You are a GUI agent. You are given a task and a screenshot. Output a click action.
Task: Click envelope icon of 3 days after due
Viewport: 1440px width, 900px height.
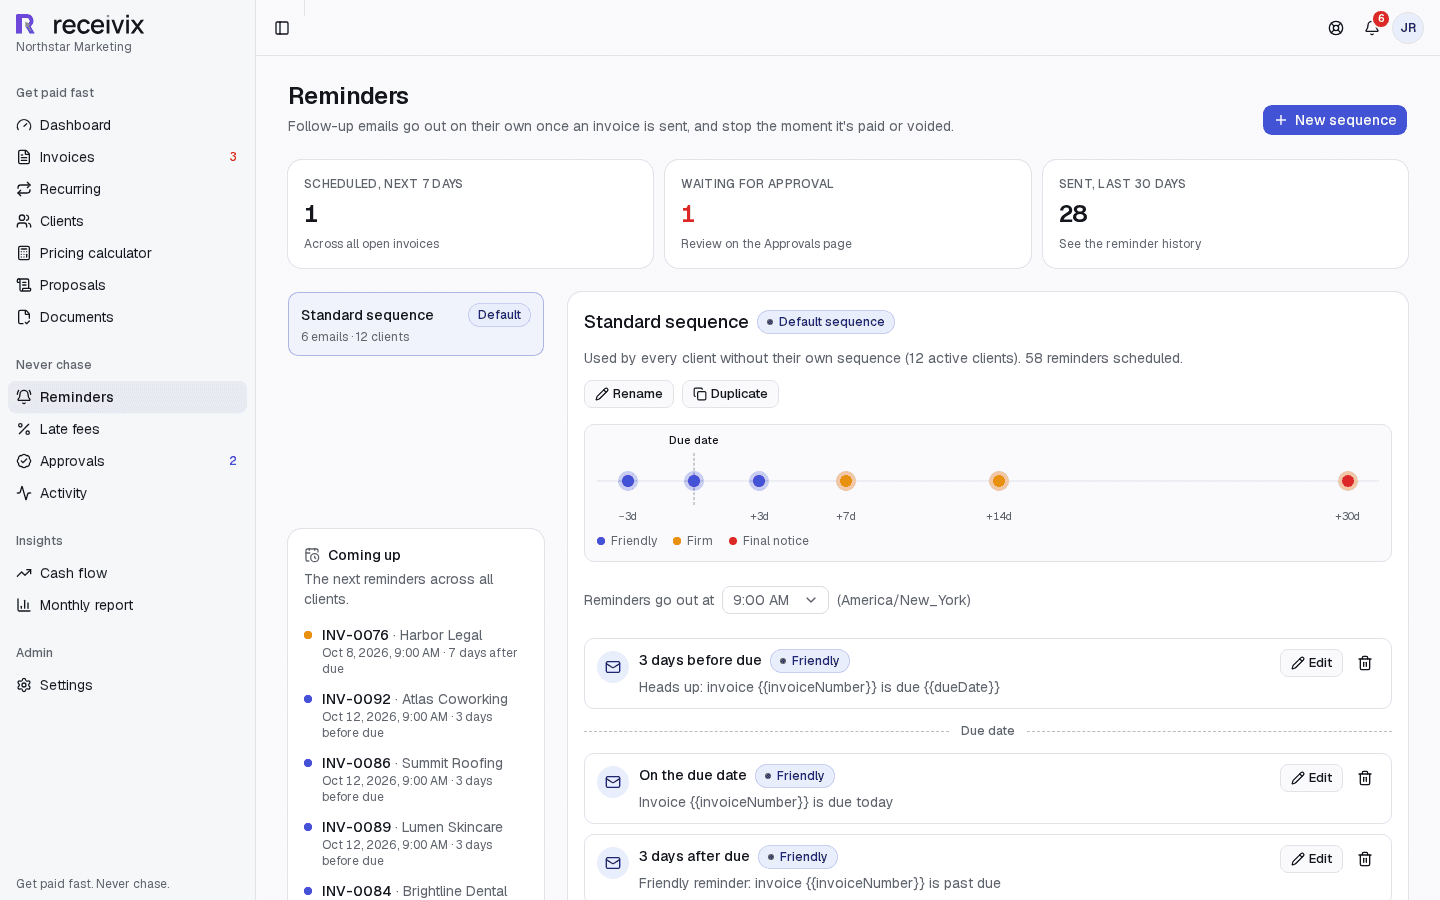613,863
